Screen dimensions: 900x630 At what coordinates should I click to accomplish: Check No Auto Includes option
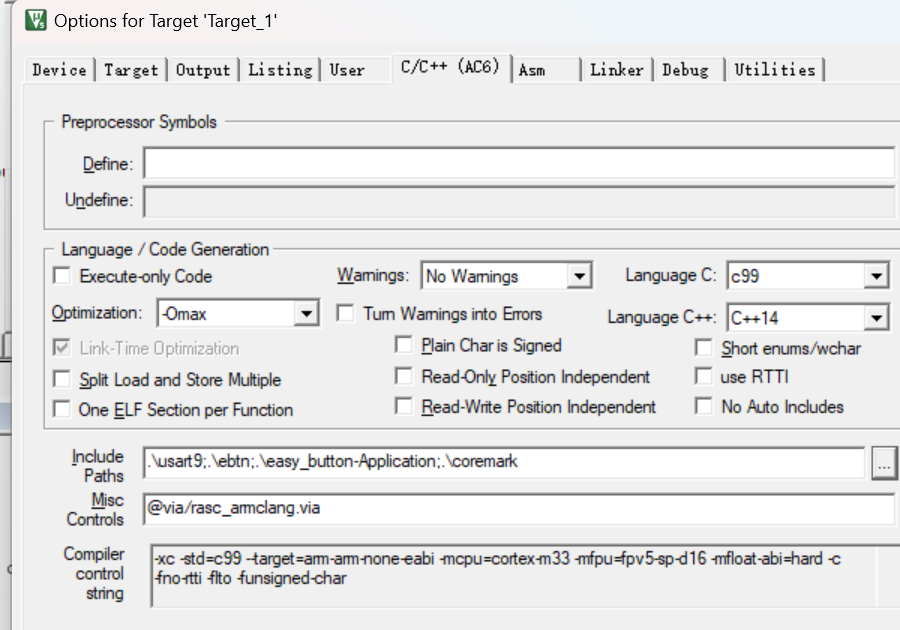click(x=704, y=406)
